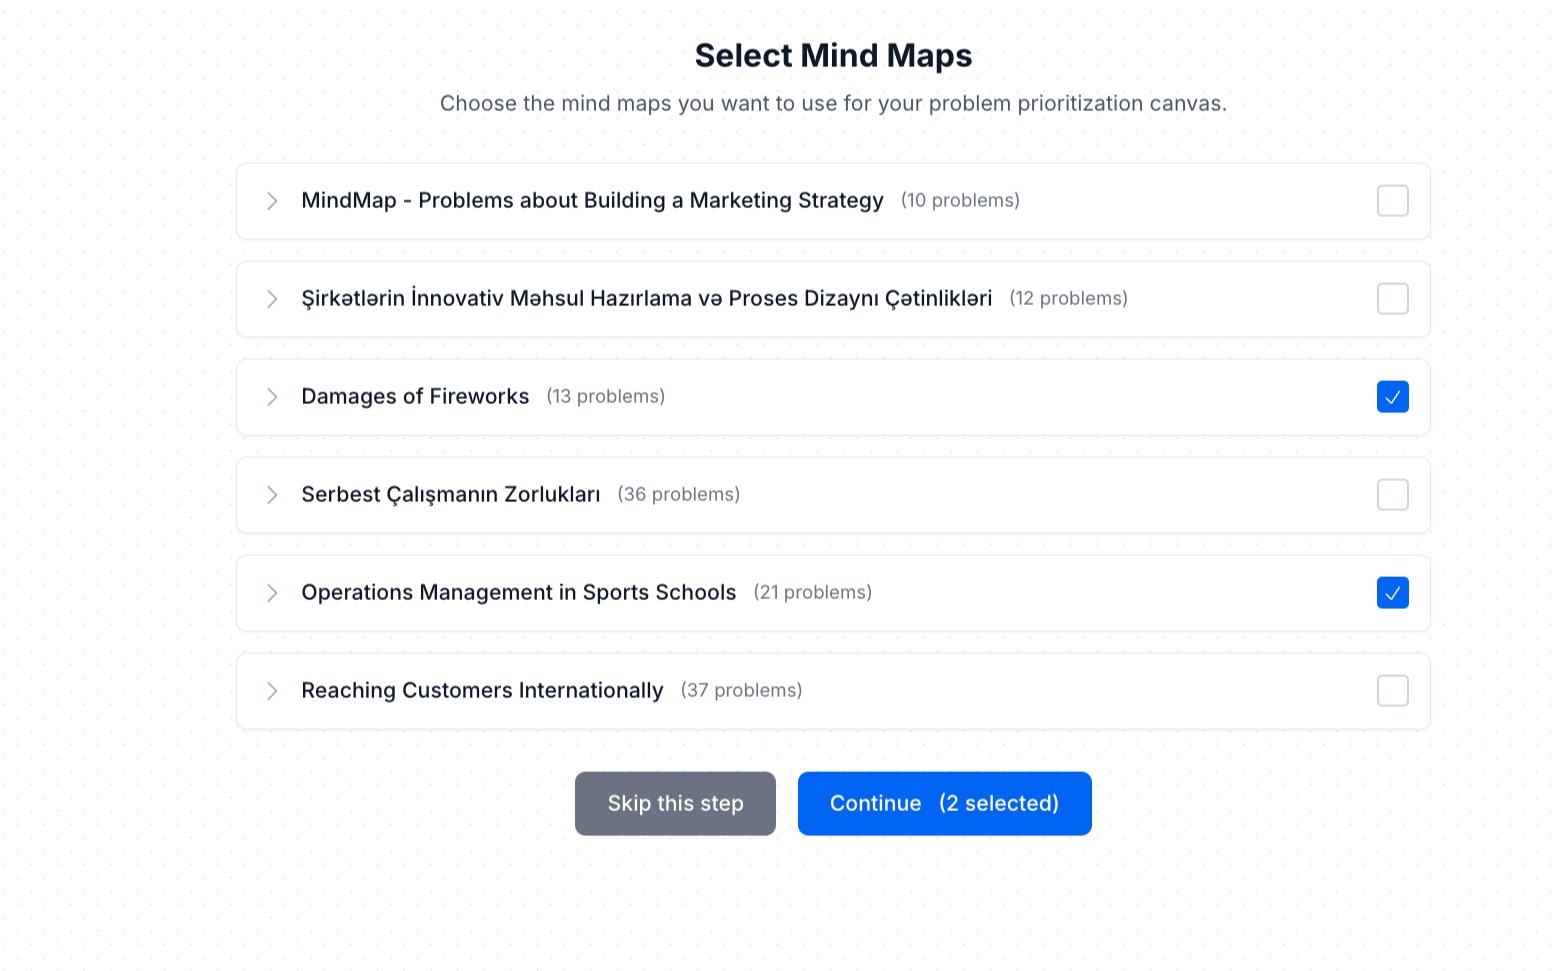The height and width of the screenshot is (971, 1554).
Task: Deselect the Operations Management in Sports Schools checkbox
Action: coord(1392,593)
